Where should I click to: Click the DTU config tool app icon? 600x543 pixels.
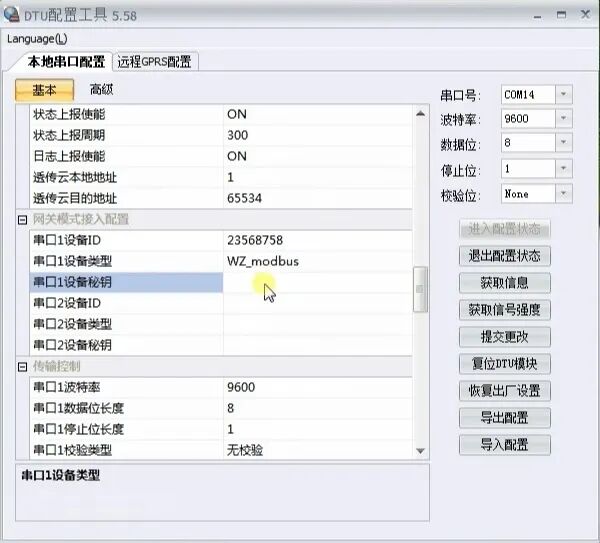11,15
